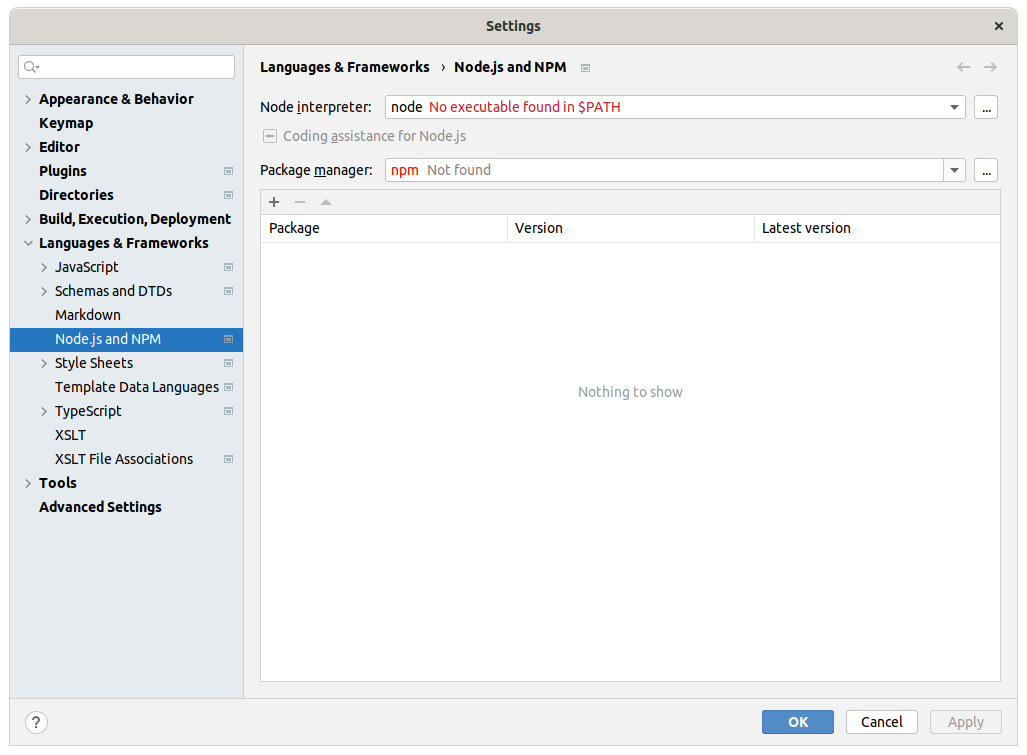Click the search magnifier icon in settings search
1027x755 pixels.
coord(31,67)
